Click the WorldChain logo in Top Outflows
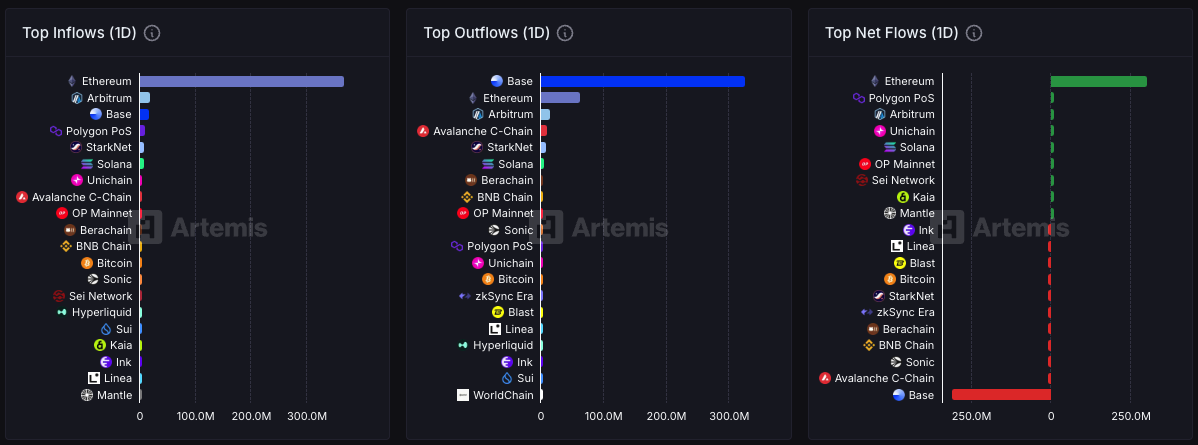The height and width of the screenshot is (445, 1198). (x=463, y=395)
